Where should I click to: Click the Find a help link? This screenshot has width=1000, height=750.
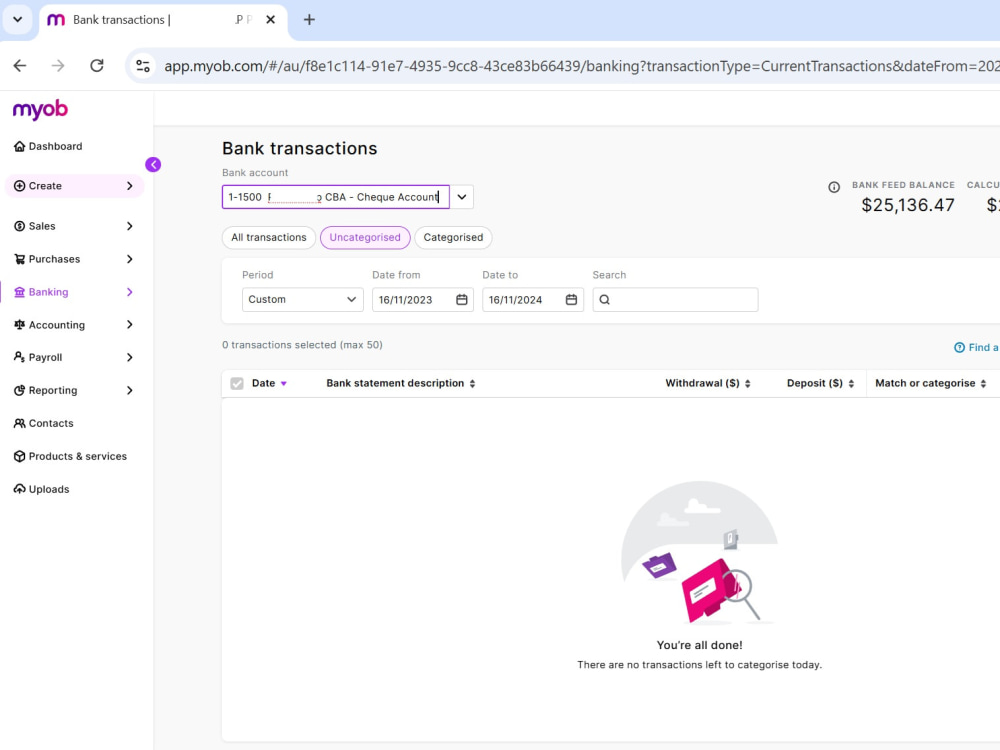(976, 347)
